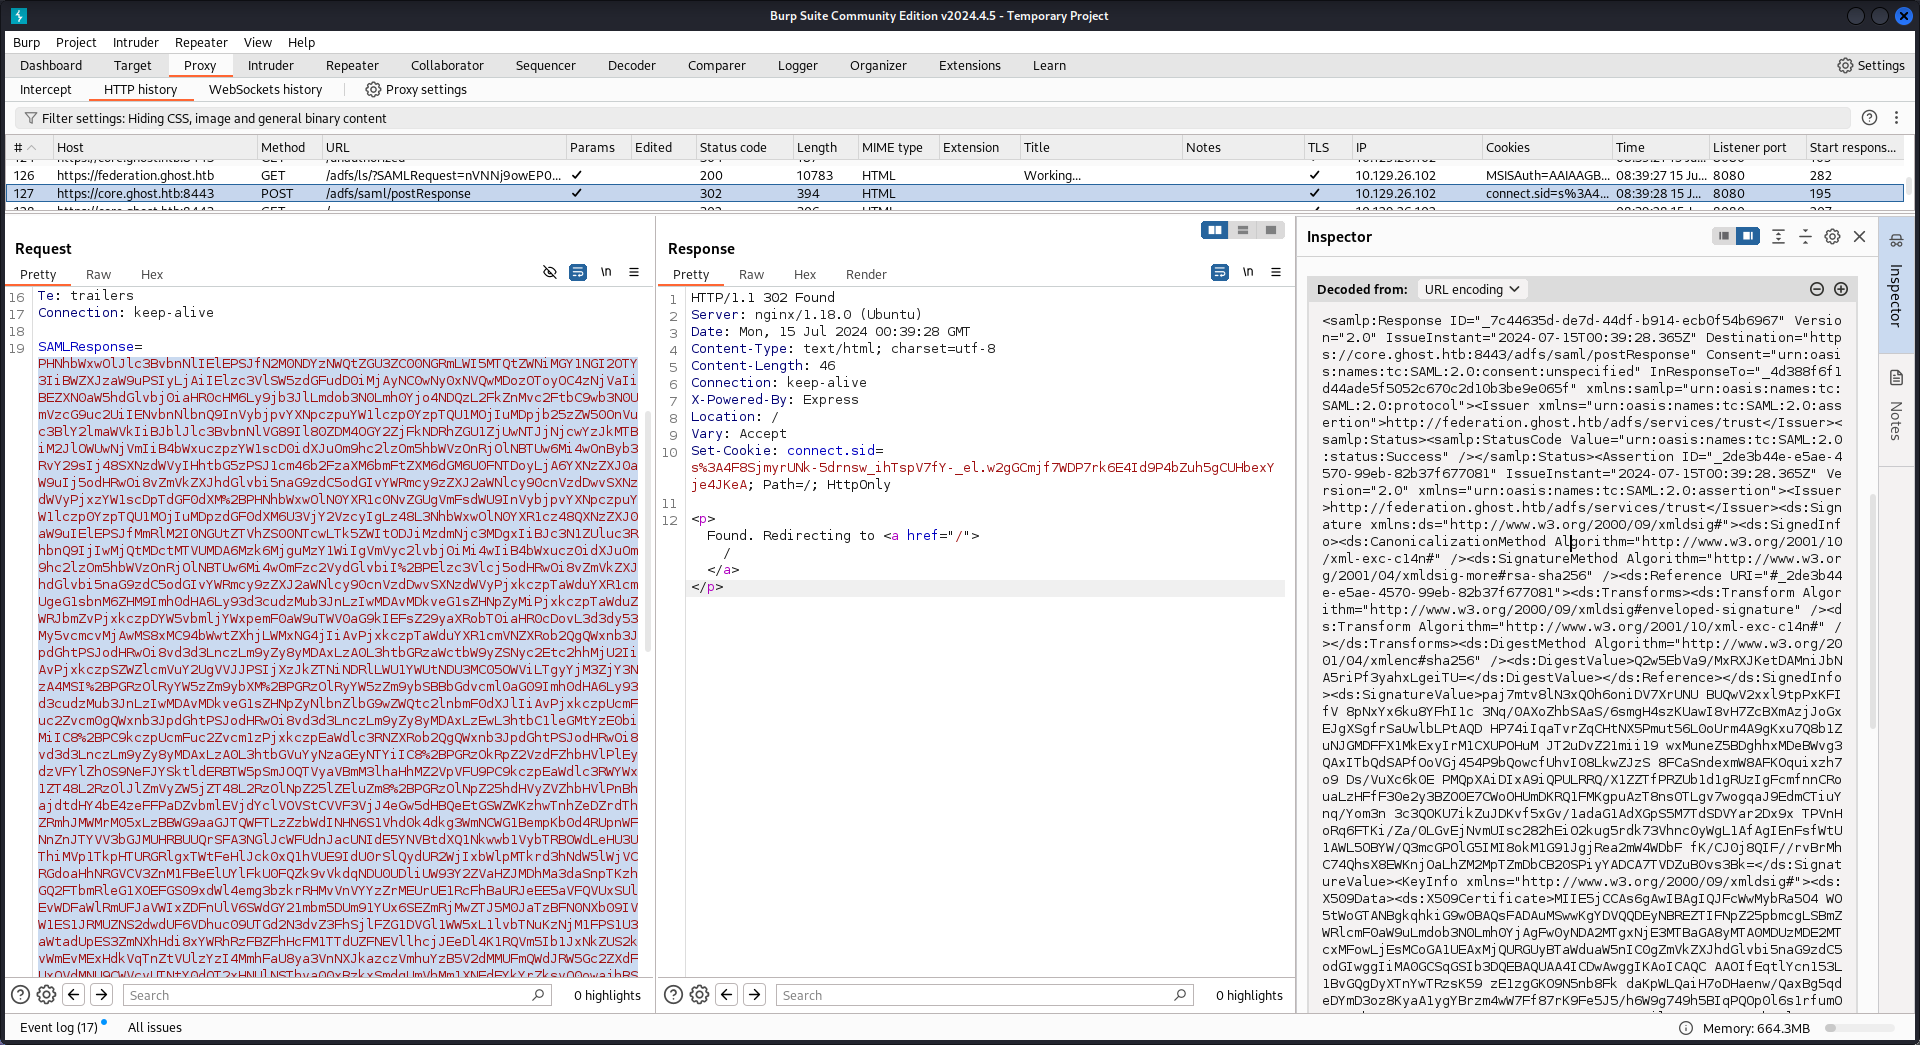Image resolution: width=1920 pixels, height=1045 pixels.
Task: Select side-by-side request/response layout
Action: tap(1215, 230)
